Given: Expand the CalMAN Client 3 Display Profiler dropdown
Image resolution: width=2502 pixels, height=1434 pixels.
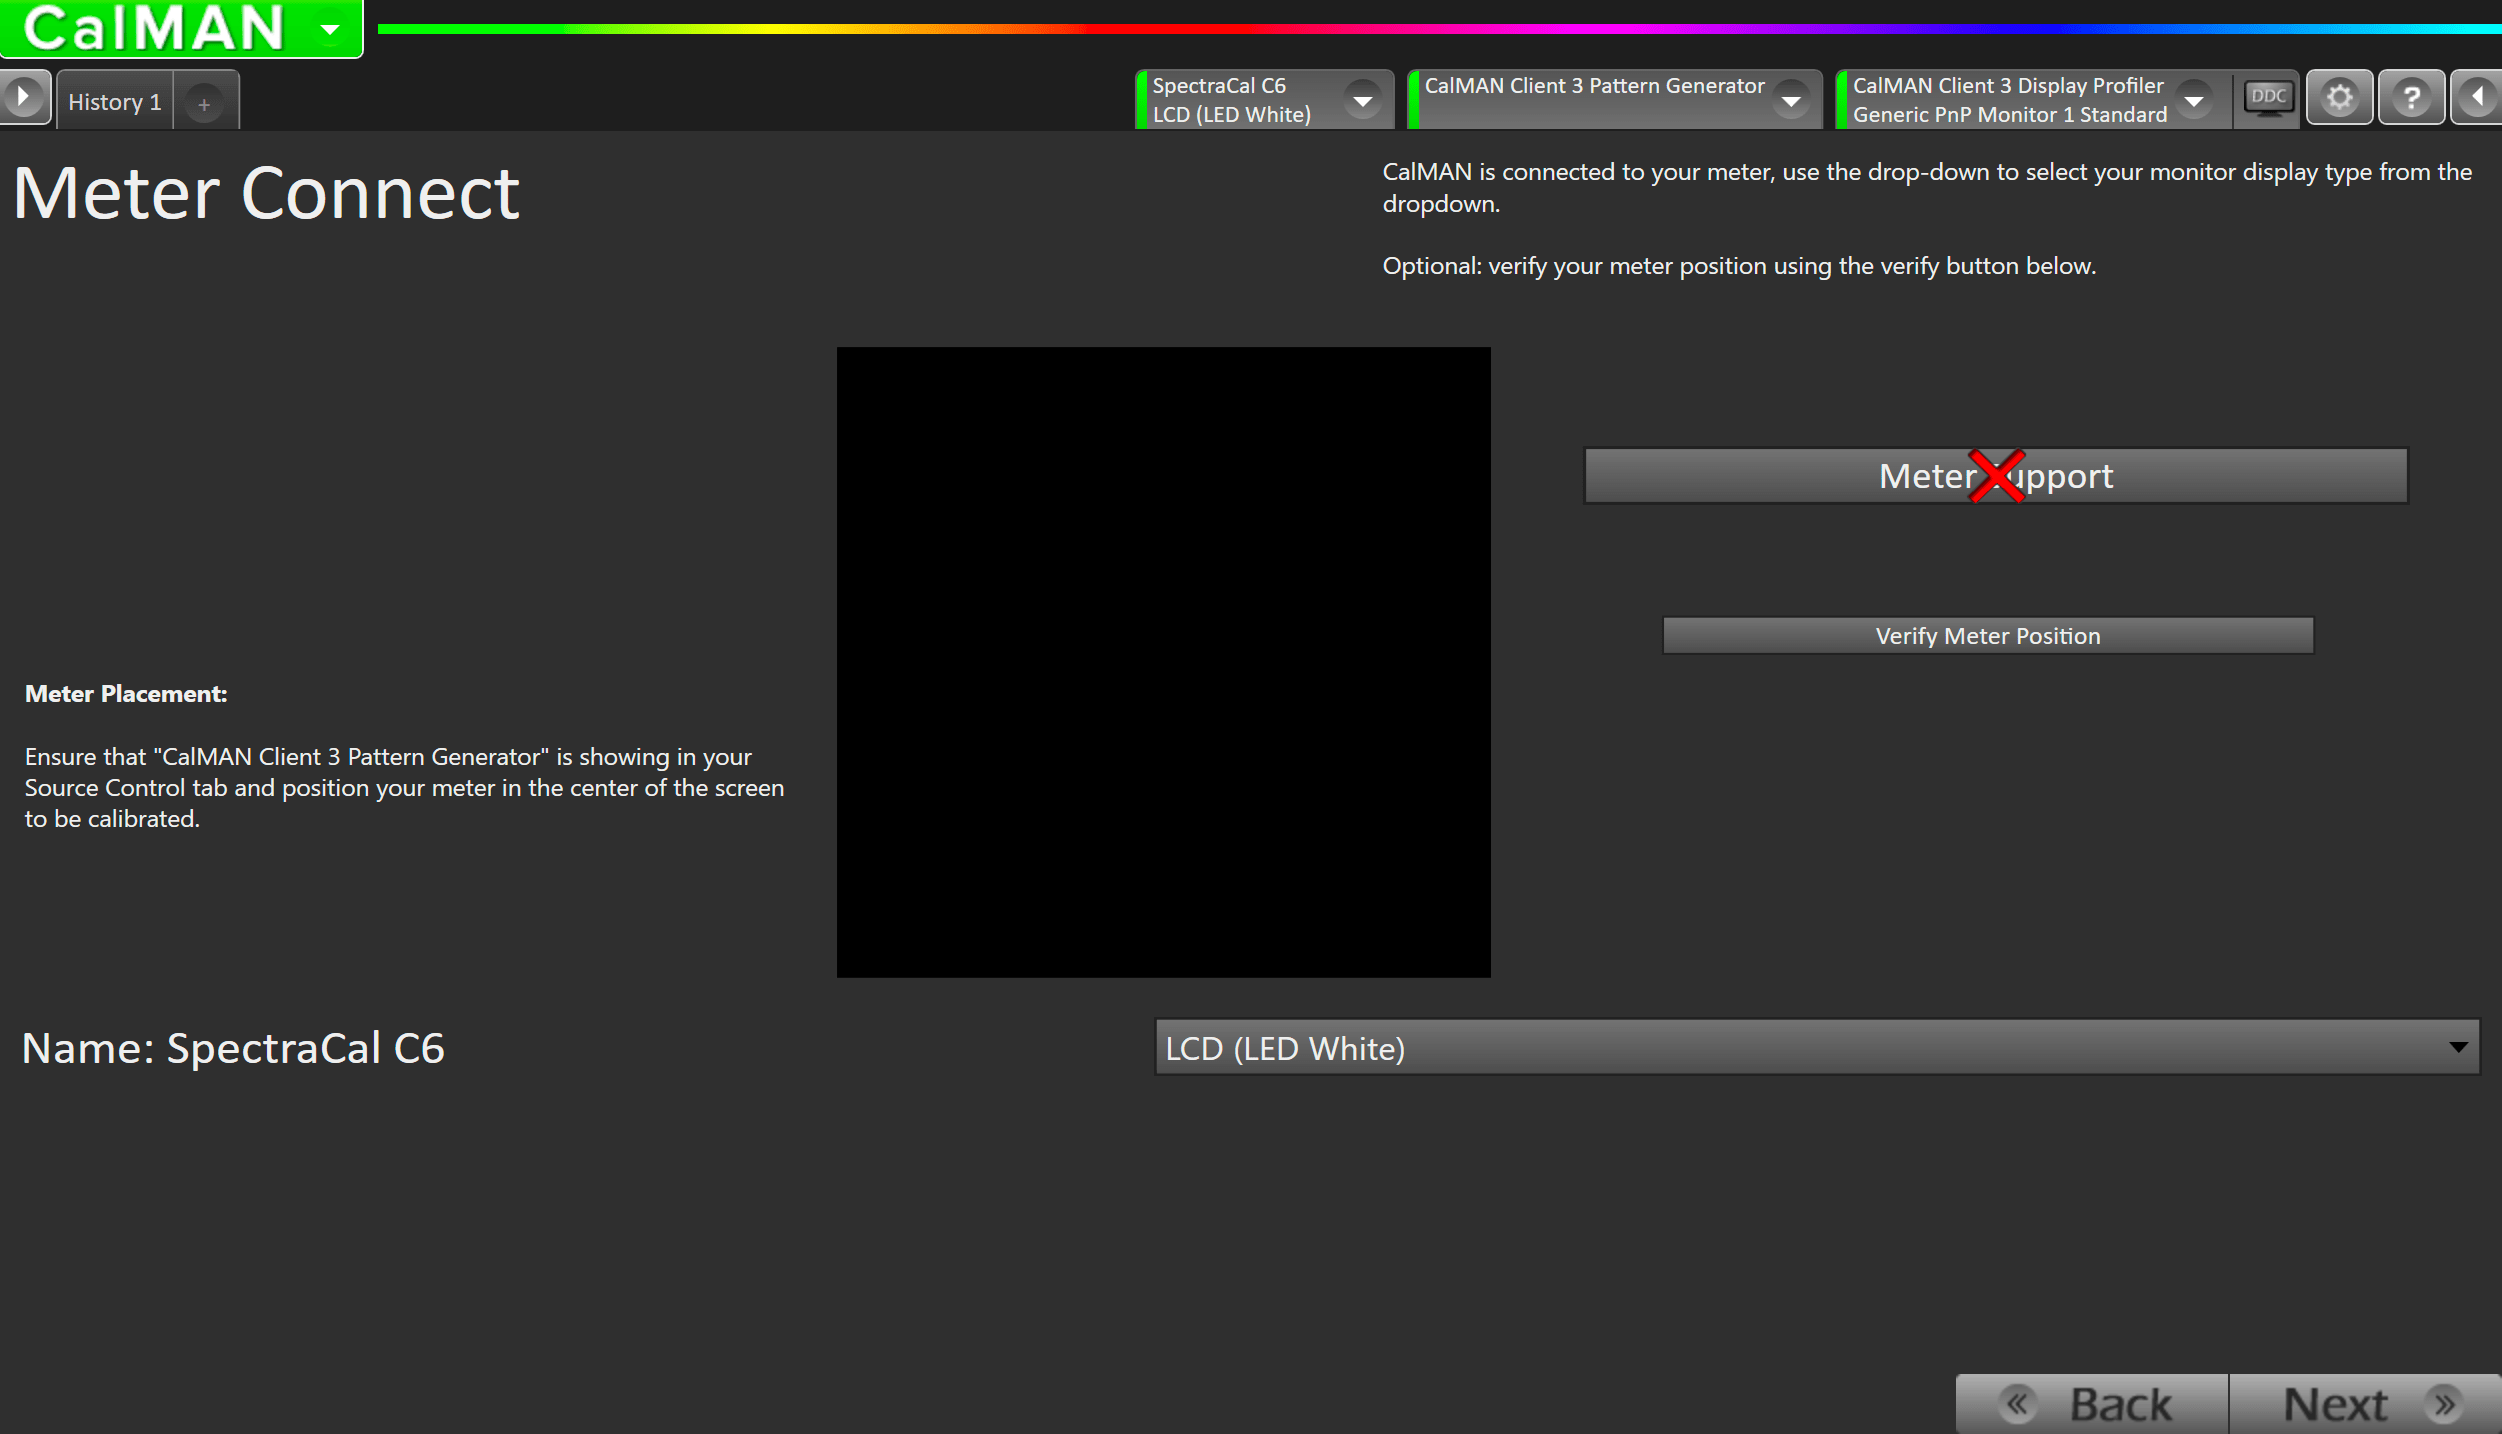Looking at the screenshot, I should tap(2194, 100).
